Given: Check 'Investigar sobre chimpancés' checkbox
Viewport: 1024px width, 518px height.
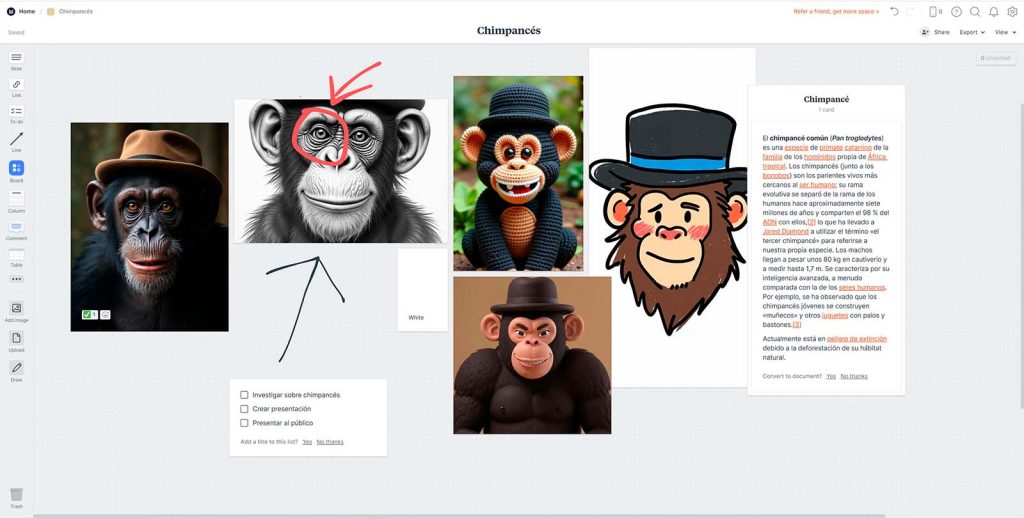Looking at the screenshot, I should [x=244, y=395].
